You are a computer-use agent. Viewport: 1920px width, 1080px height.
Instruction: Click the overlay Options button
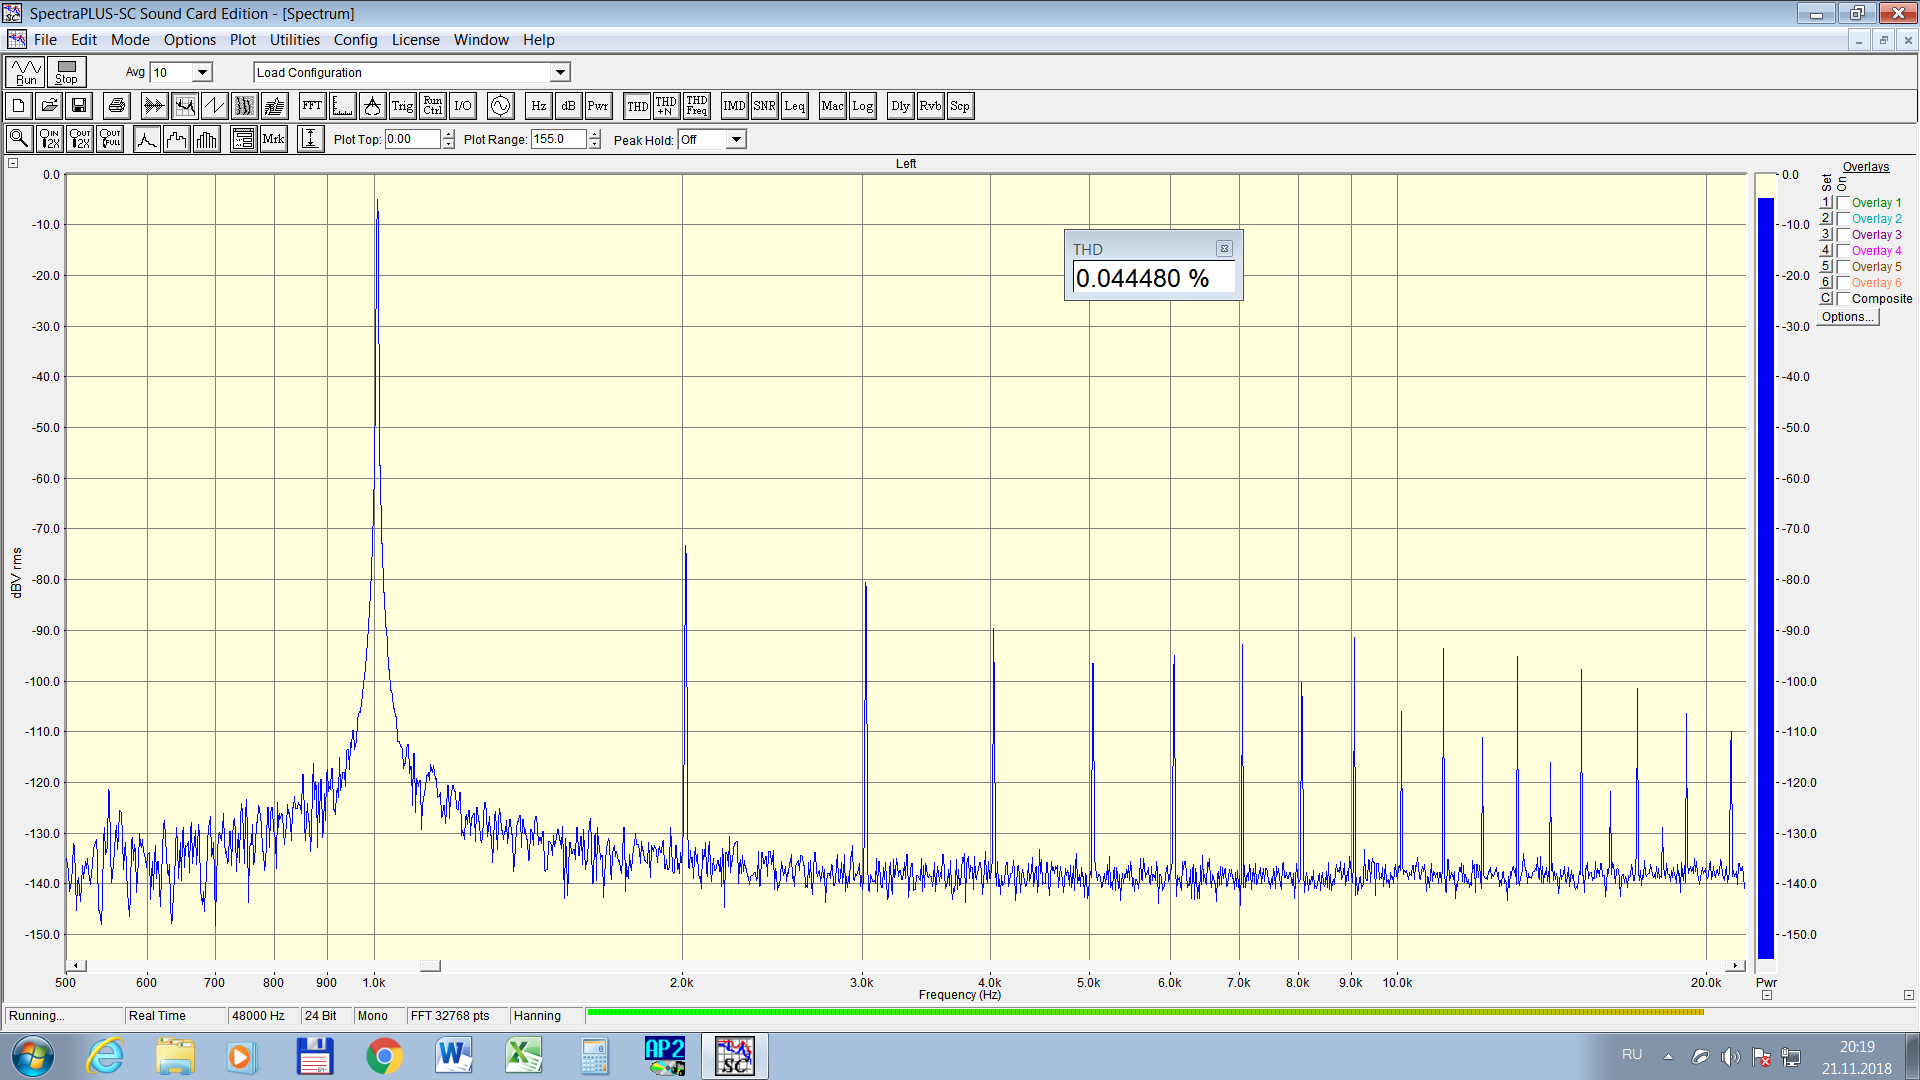(x=1847, y=317)
